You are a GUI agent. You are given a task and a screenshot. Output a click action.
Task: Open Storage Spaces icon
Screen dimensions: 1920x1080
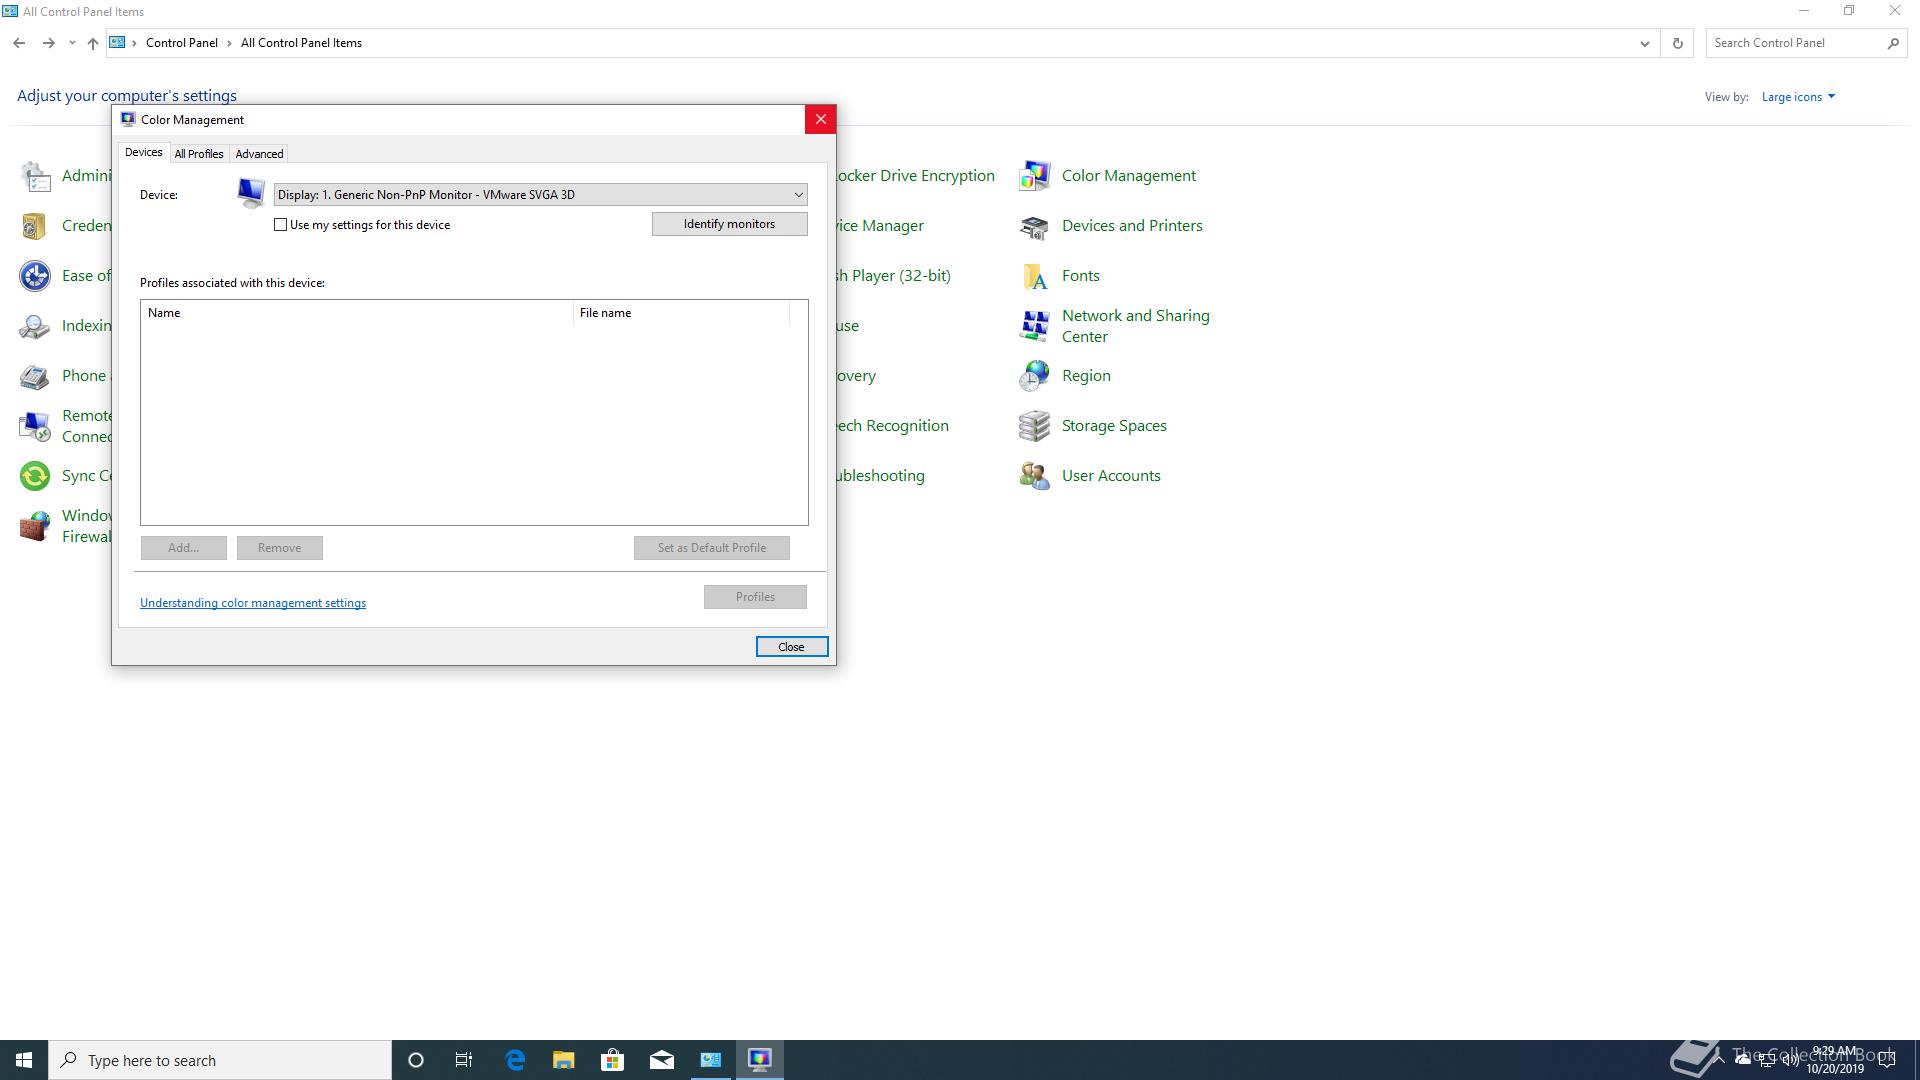coord(1034,426)
